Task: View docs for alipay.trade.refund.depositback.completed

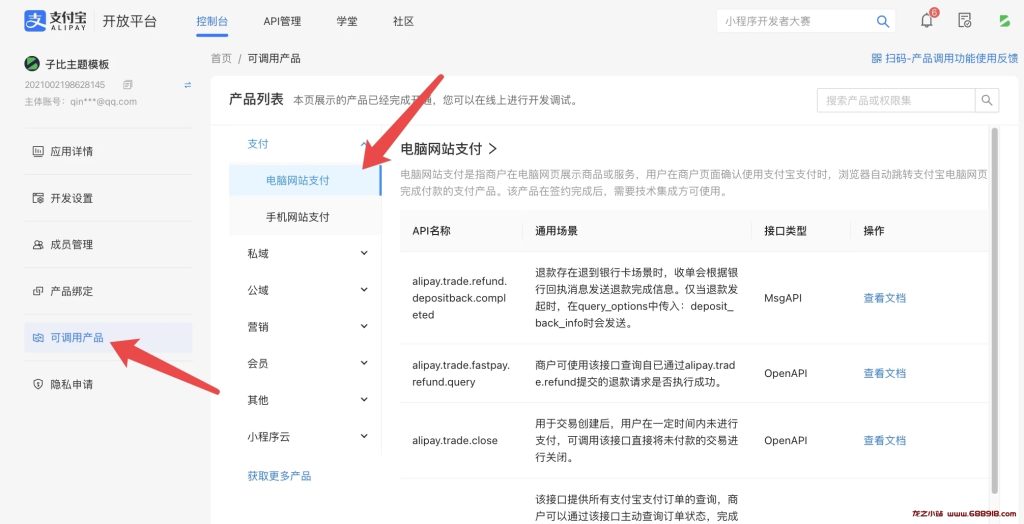Action: tap(884, 298)
